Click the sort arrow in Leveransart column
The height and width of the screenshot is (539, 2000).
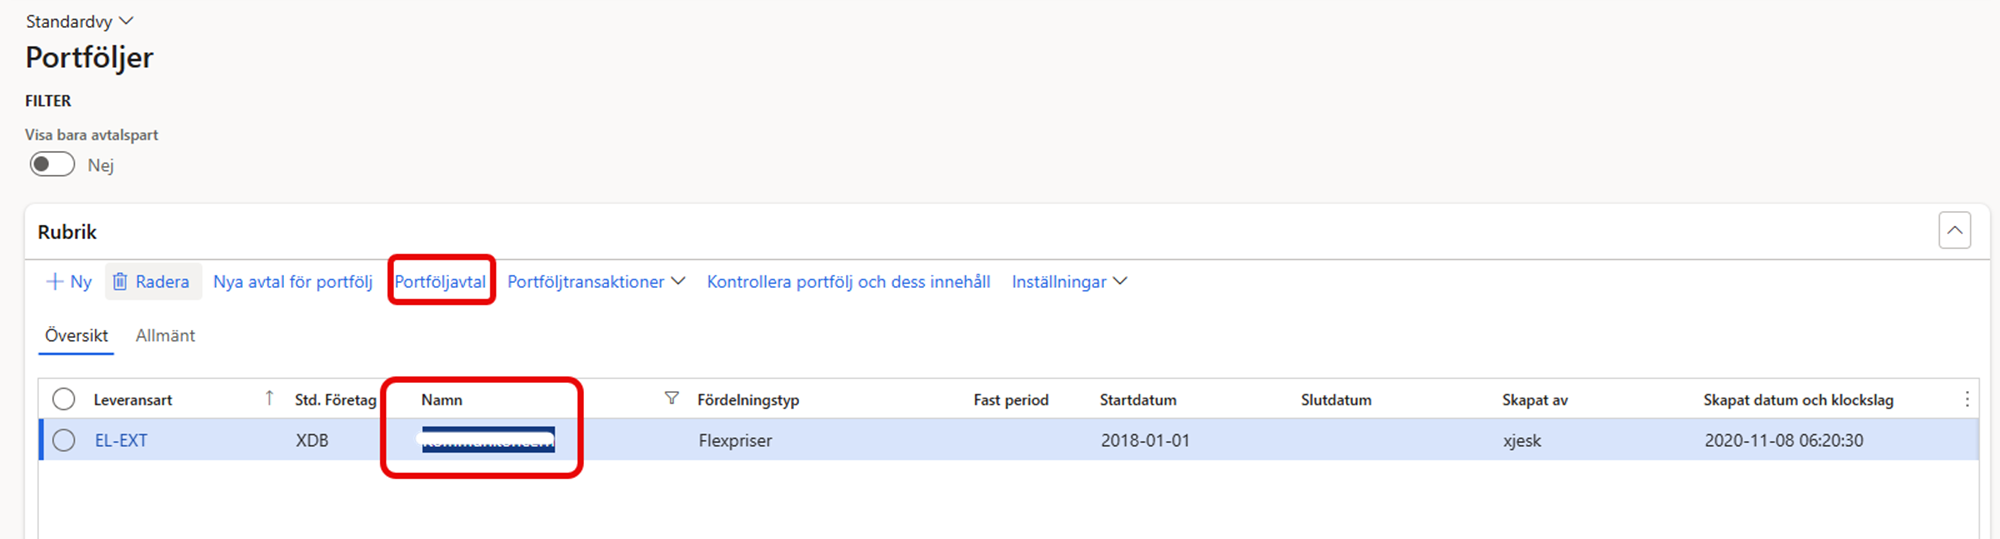(x=269, y=399)
